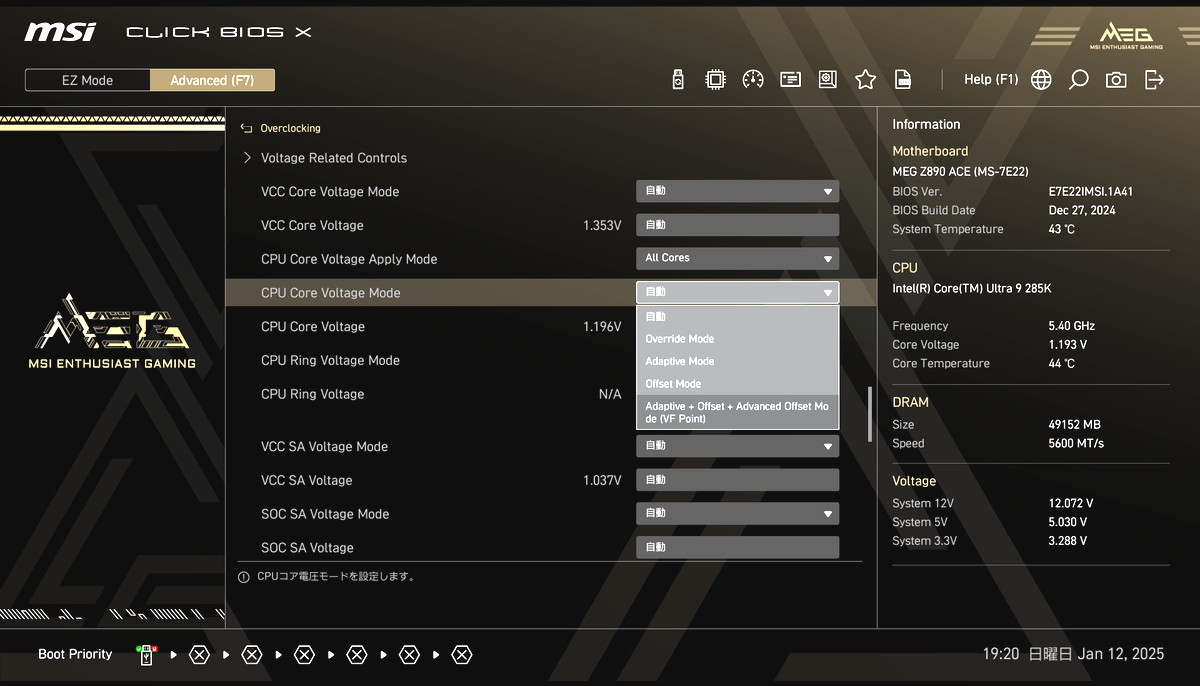Open the SOC SA Voltage Mode dropdown
The height and width of the screenshot is (686, 1200).
pos(738,514)
